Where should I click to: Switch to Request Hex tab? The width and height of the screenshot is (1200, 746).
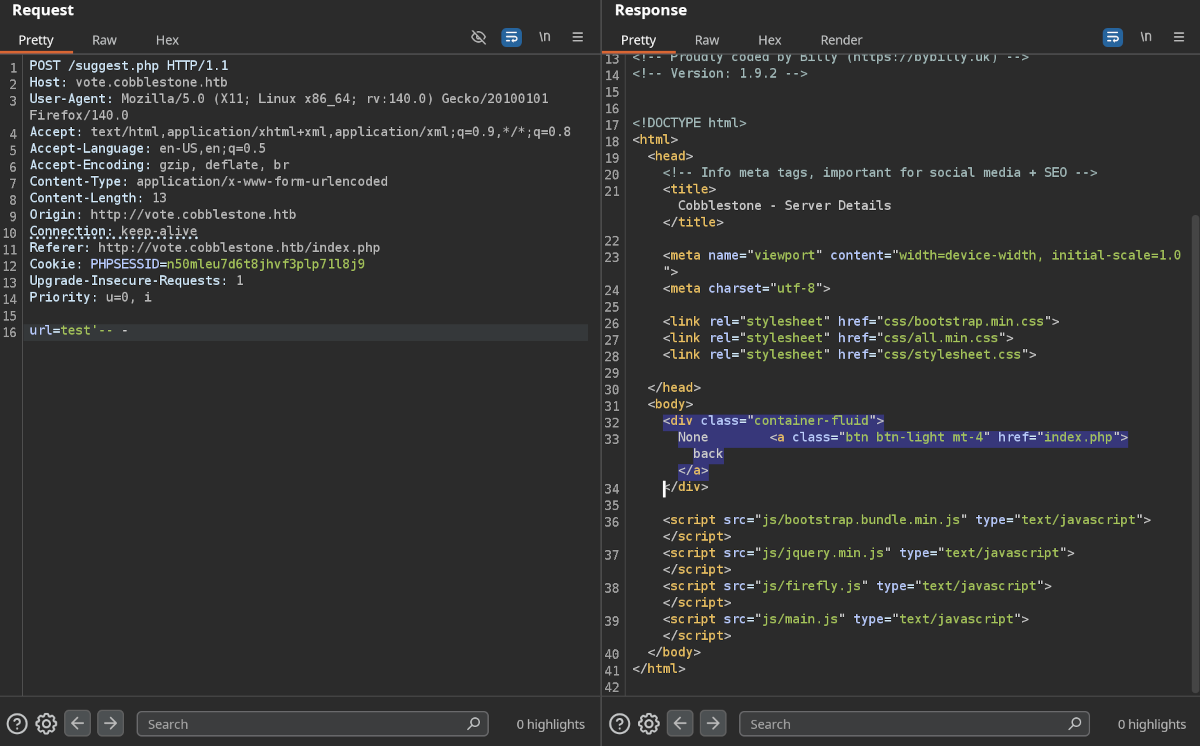pos(167,40)
